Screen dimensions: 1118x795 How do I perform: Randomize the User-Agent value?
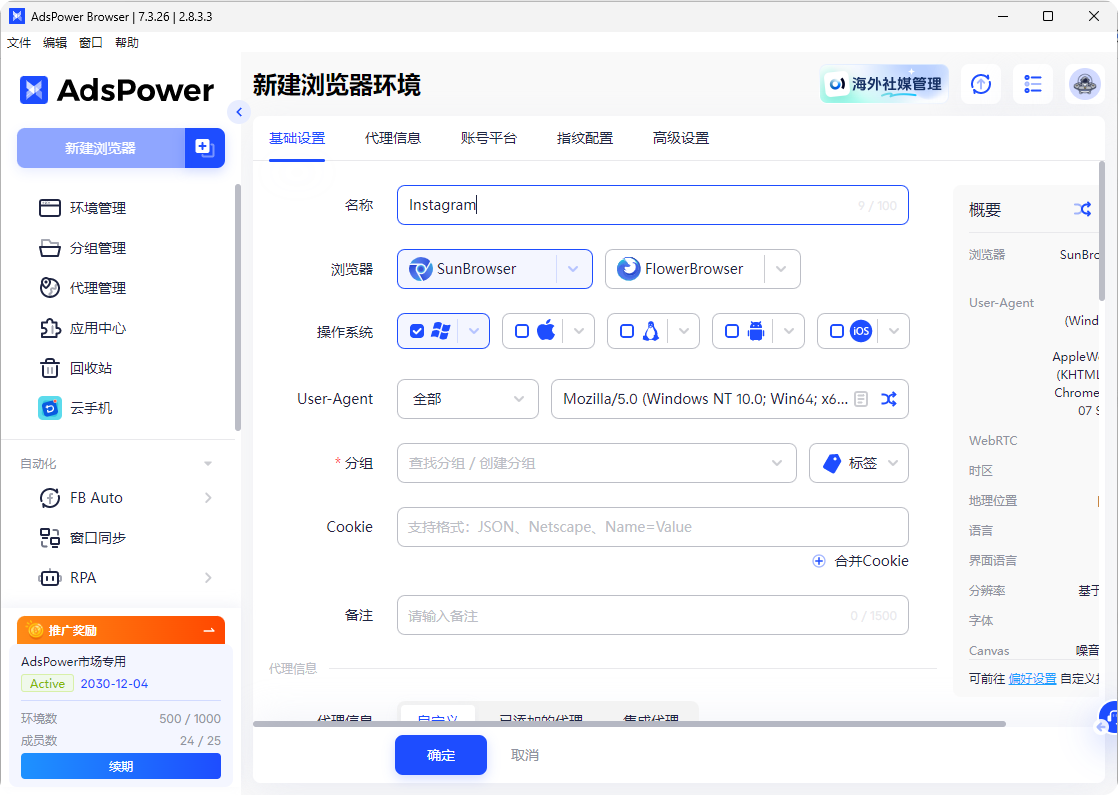pyautogui.click(x=889, y=398)
